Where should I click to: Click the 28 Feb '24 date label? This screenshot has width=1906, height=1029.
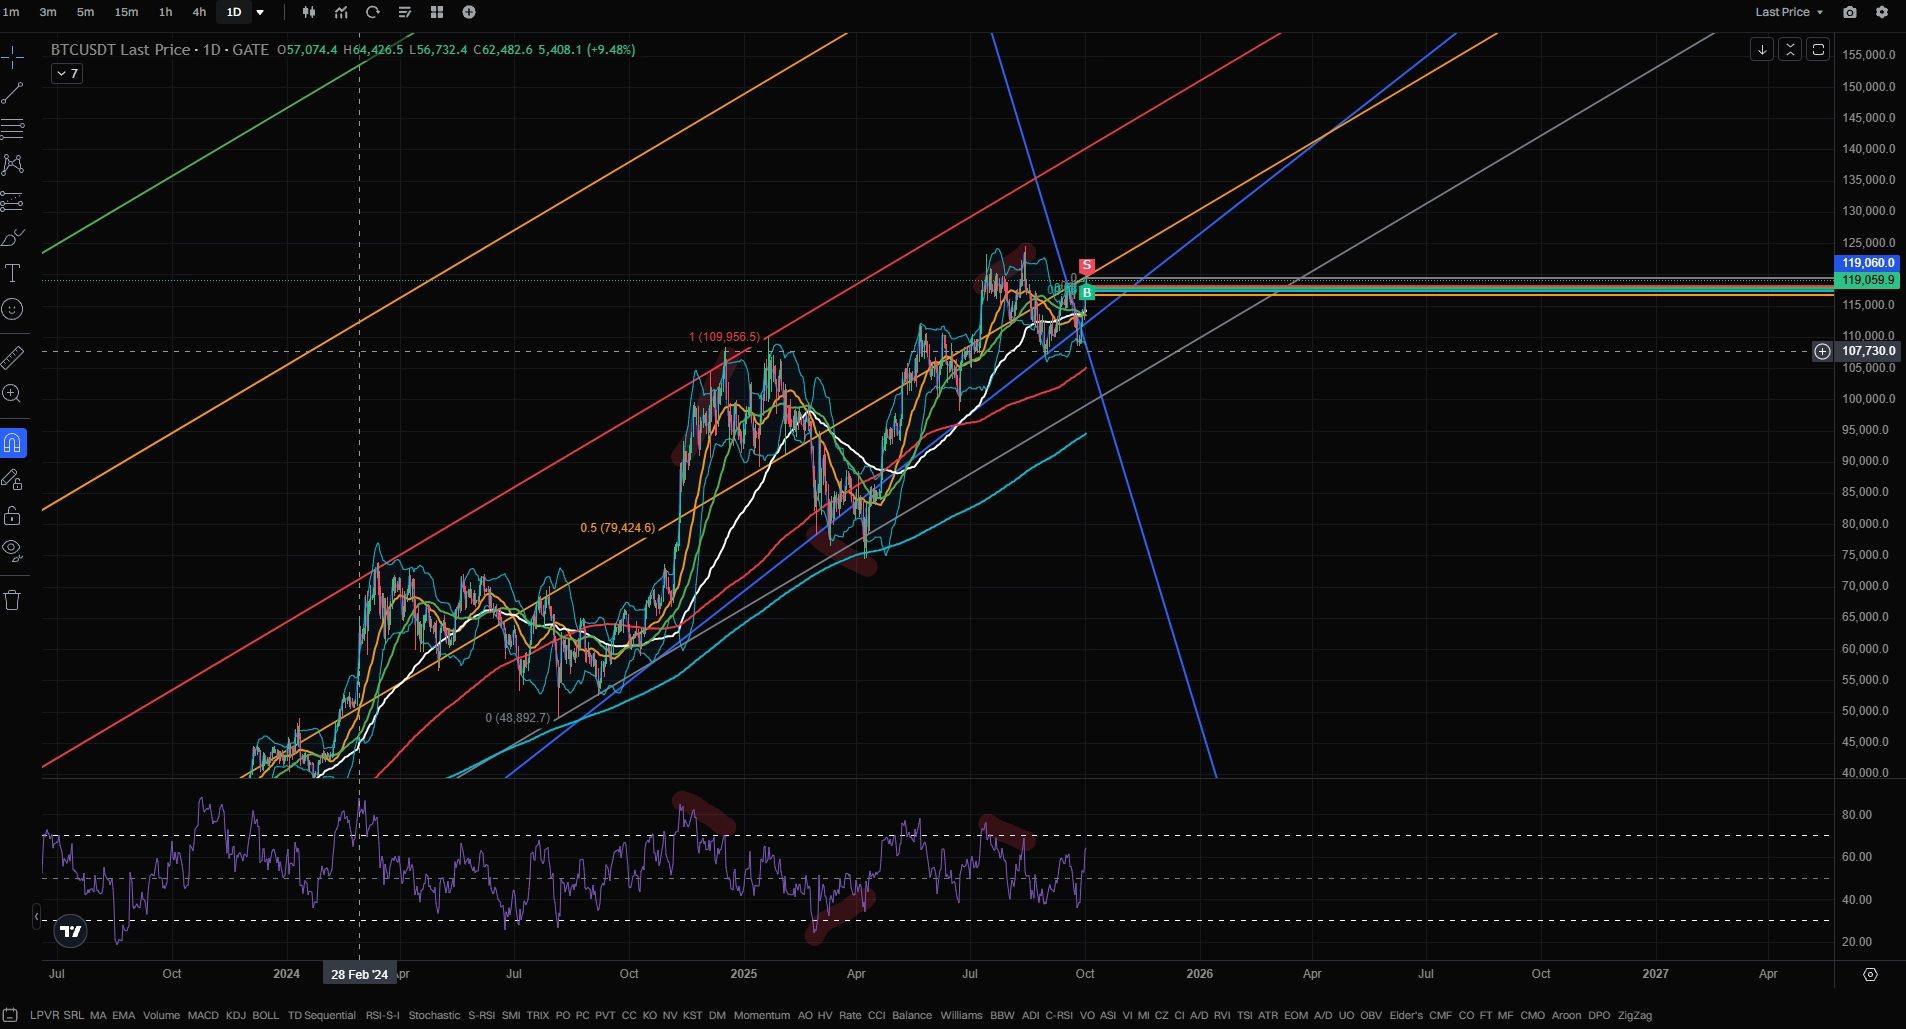[359, 974]
